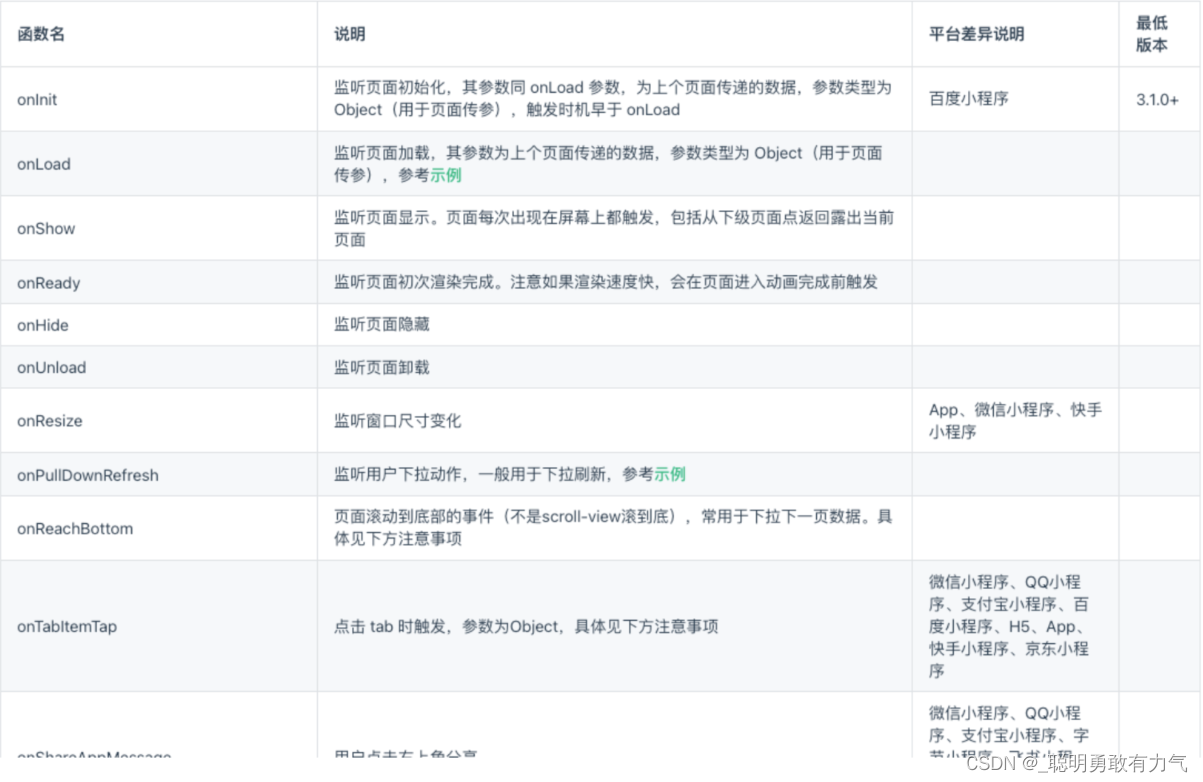Screen dimensions: 1203x782
Task: Select the onHide function name
Action: pos(41,325)
